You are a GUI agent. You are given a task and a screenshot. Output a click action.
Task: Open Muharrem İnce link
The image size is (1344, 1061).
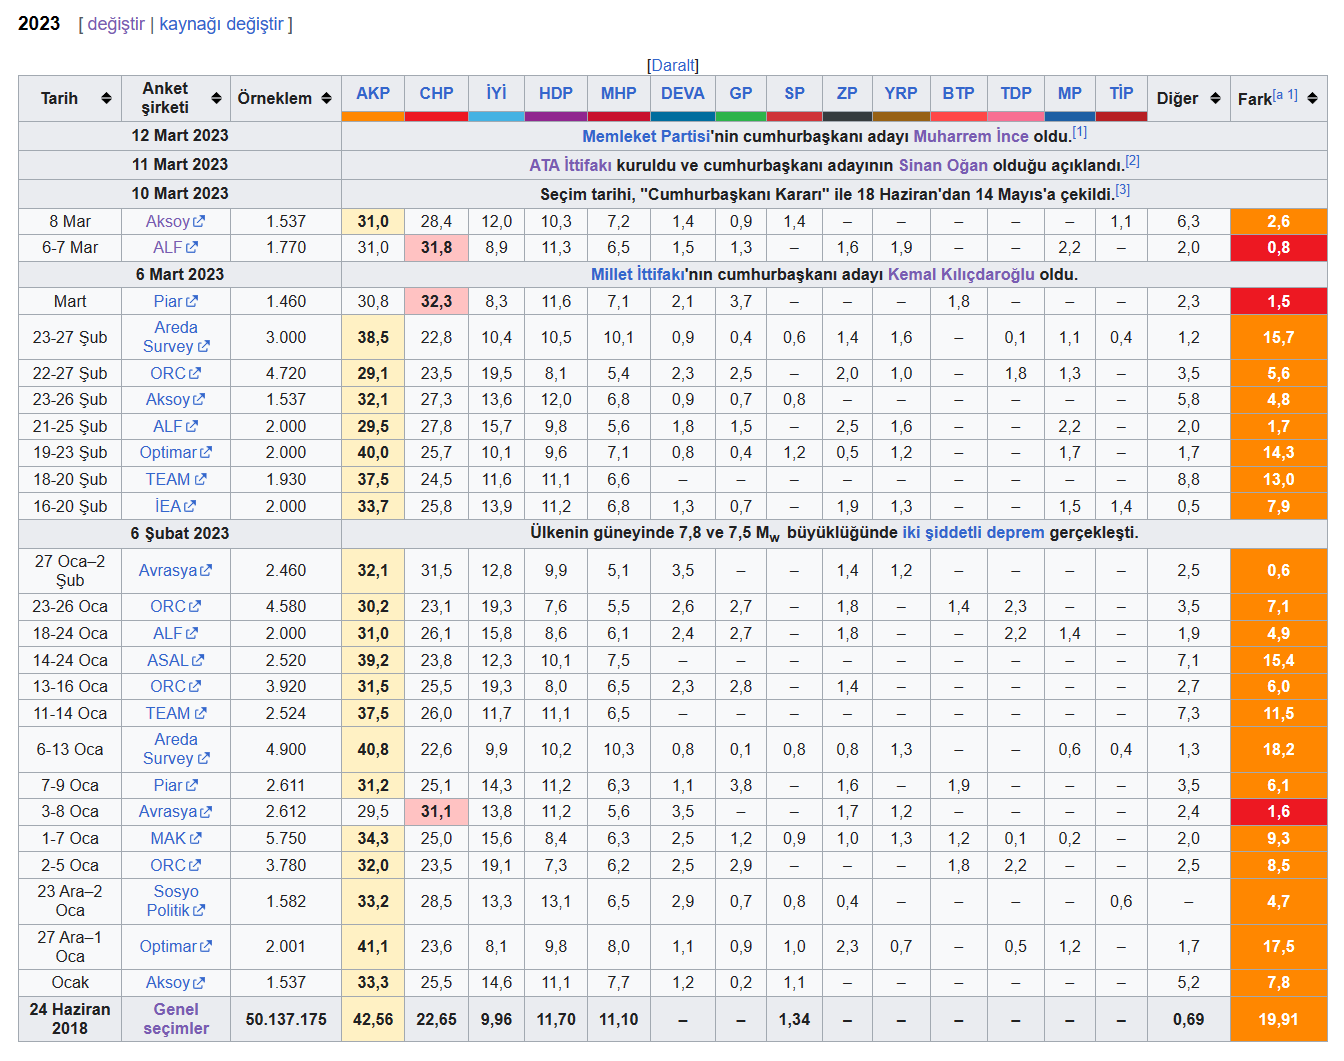point(971,136)
